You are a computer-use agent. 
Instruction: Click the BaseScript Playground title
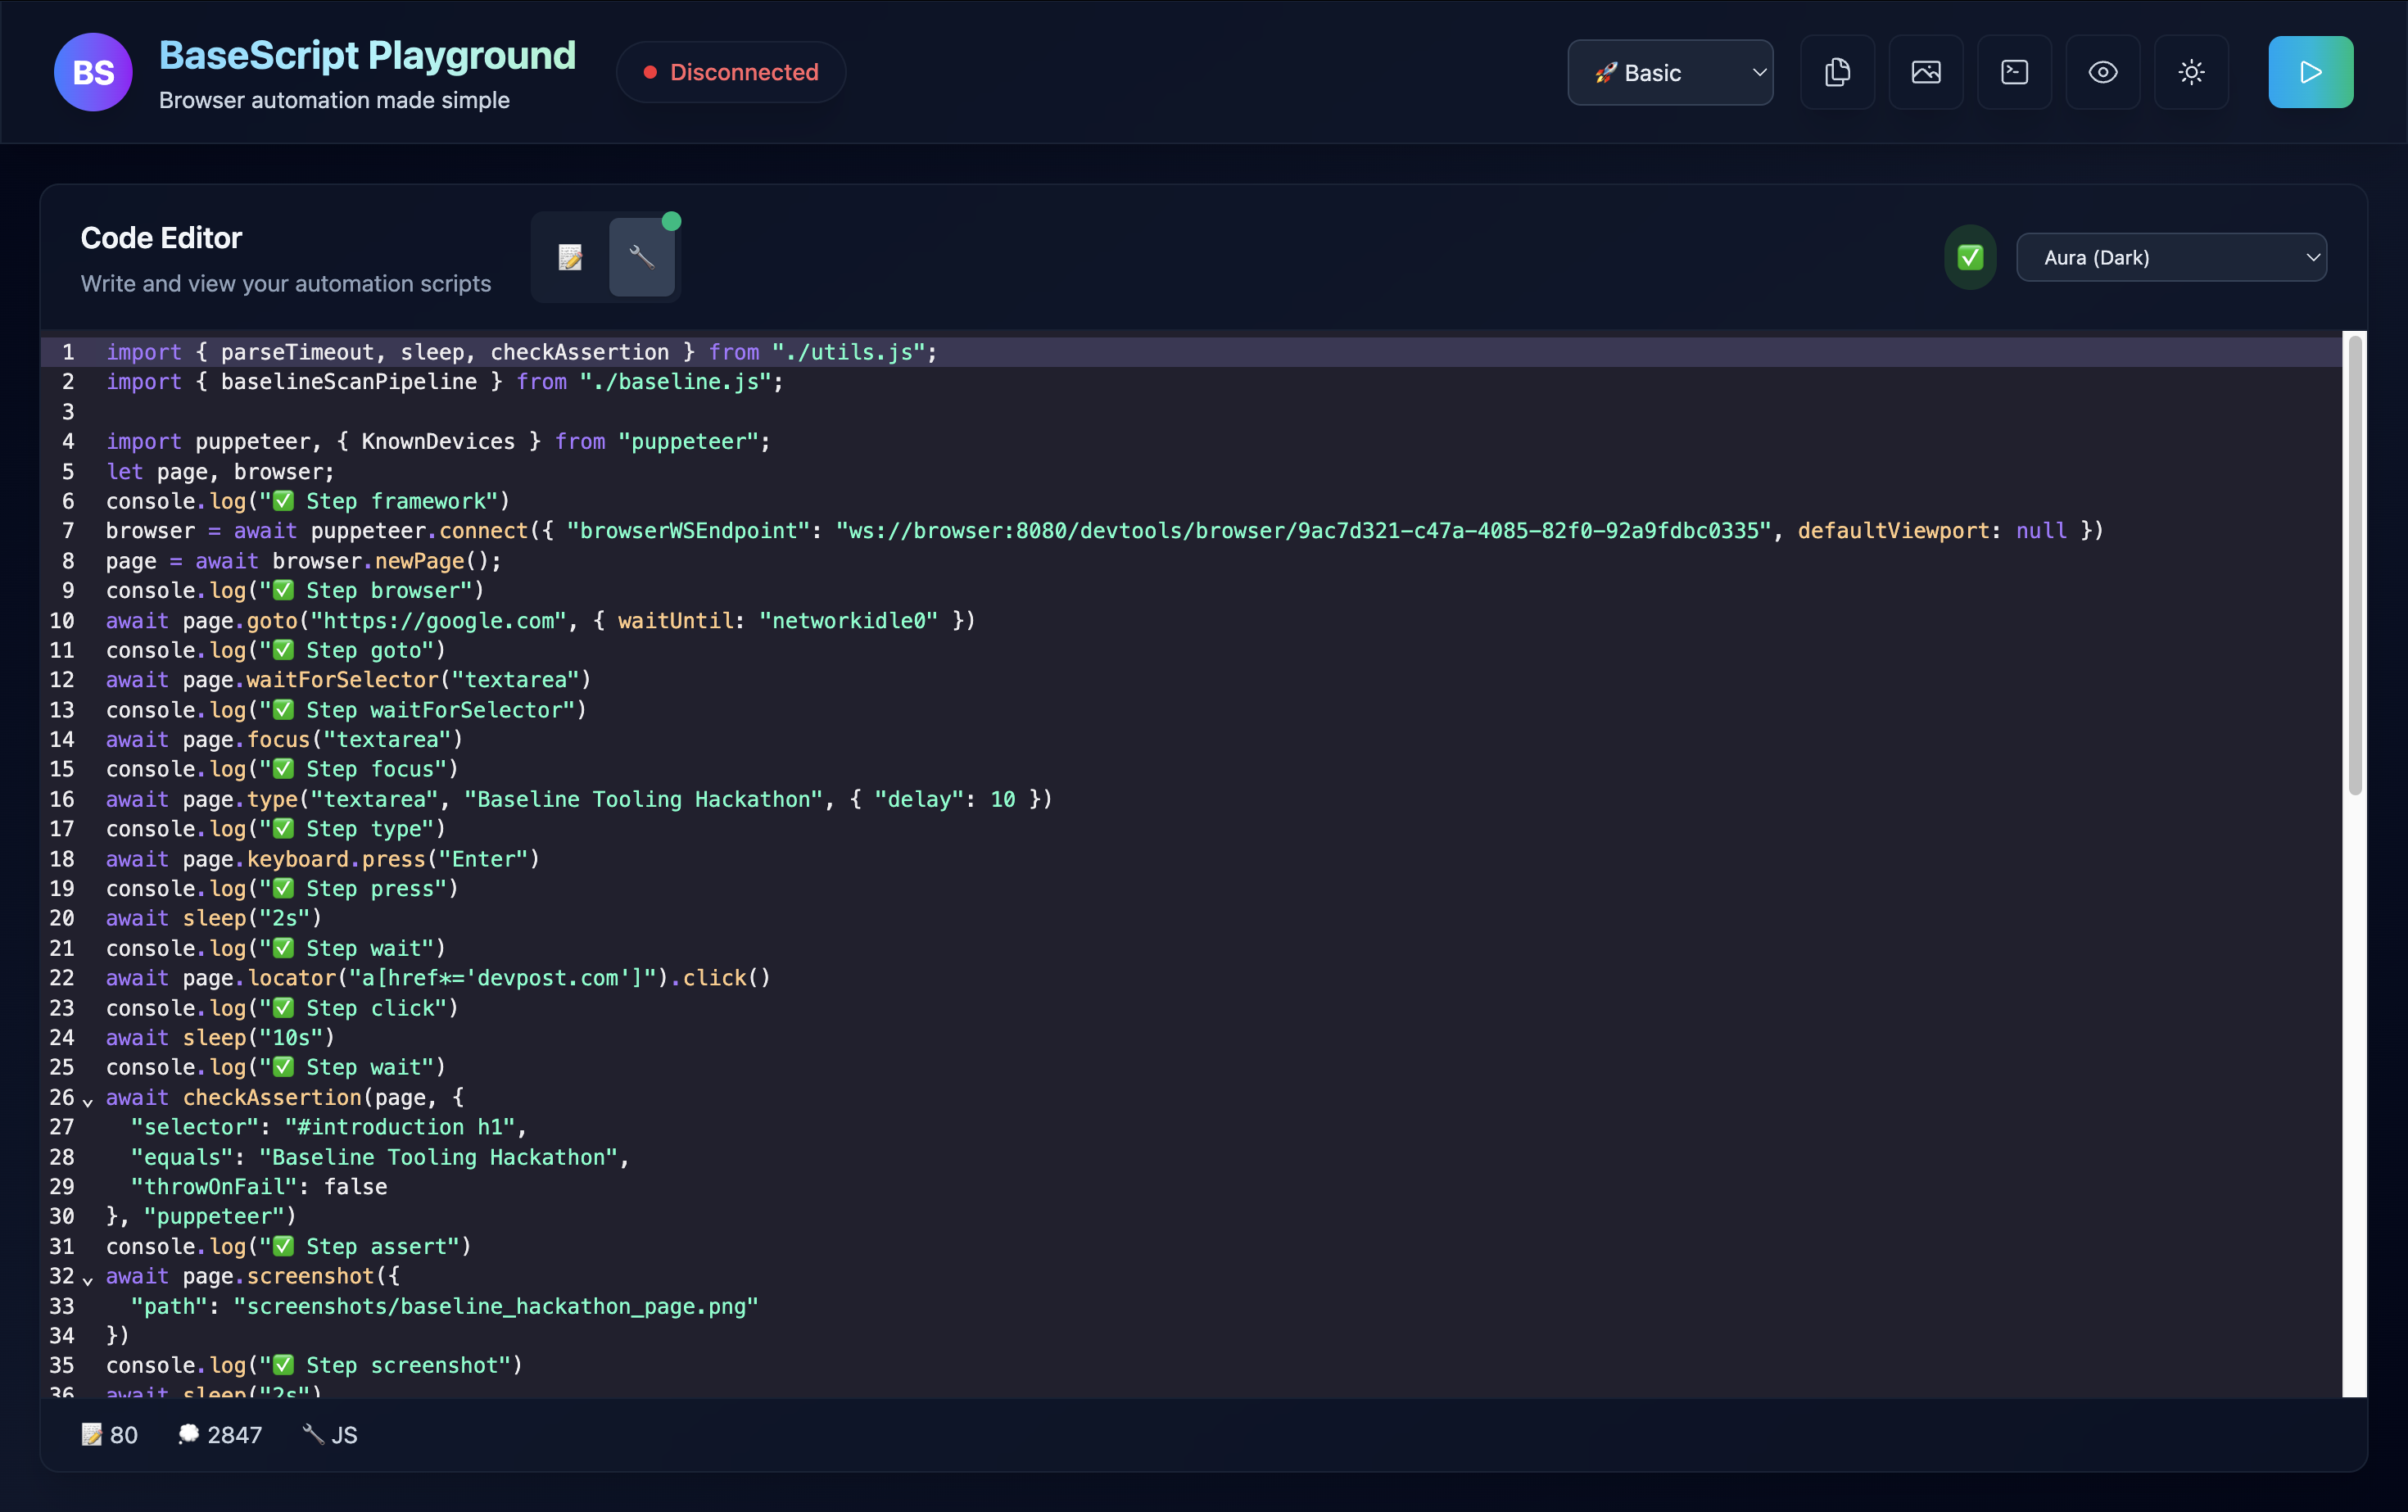[x=367, y=55]
